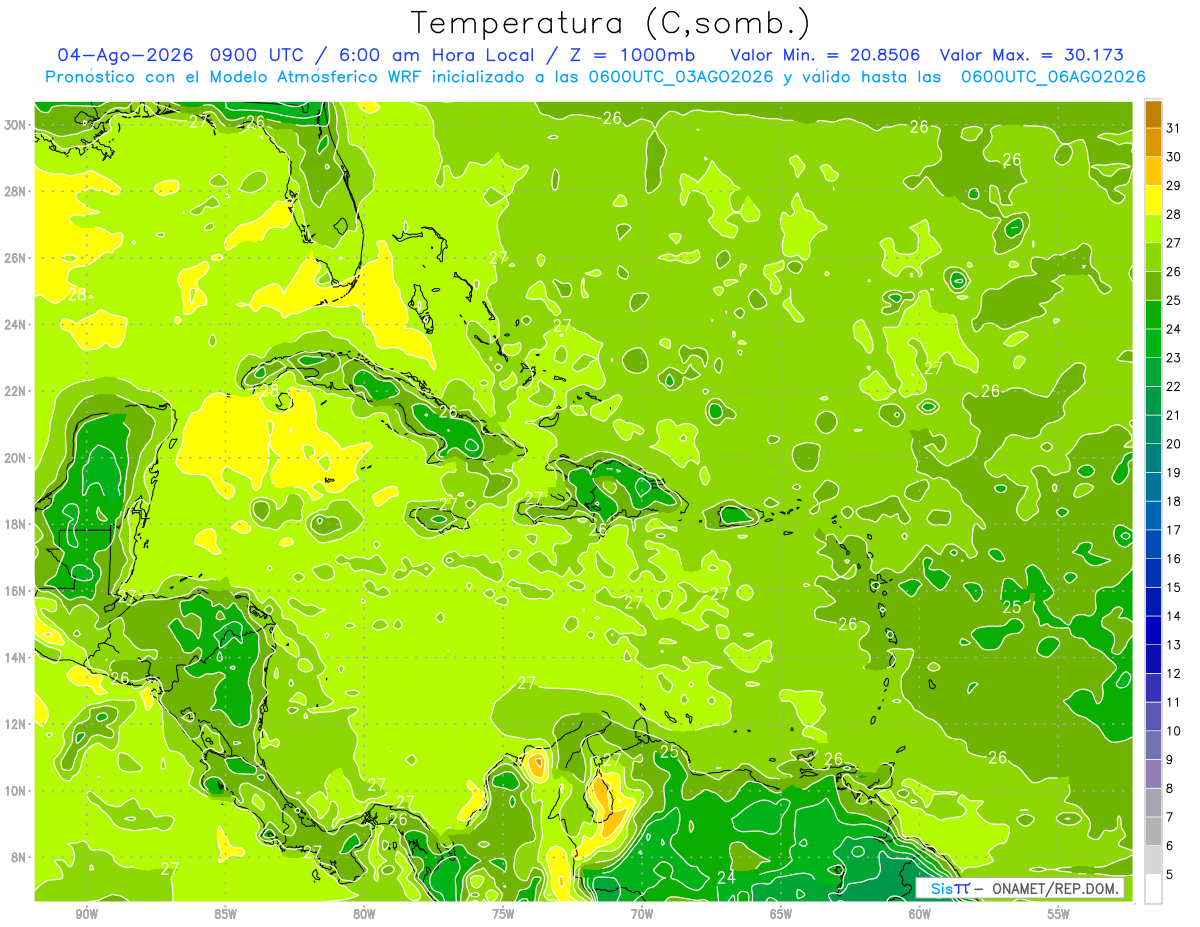Click the legend value 29
Viewport: 1200px width, 927px height.
(1174, 186)
